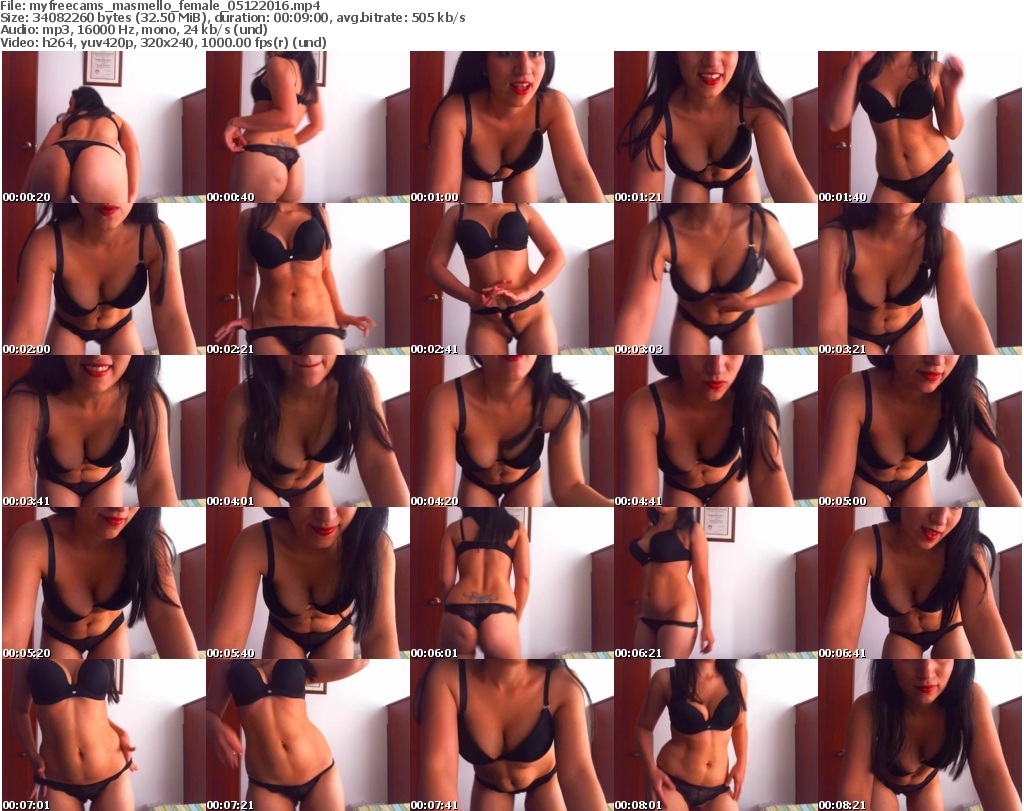Click the frame stamped 00:06:21
The width and height of the screenshot is (1024, 811).
click(715, 583)
